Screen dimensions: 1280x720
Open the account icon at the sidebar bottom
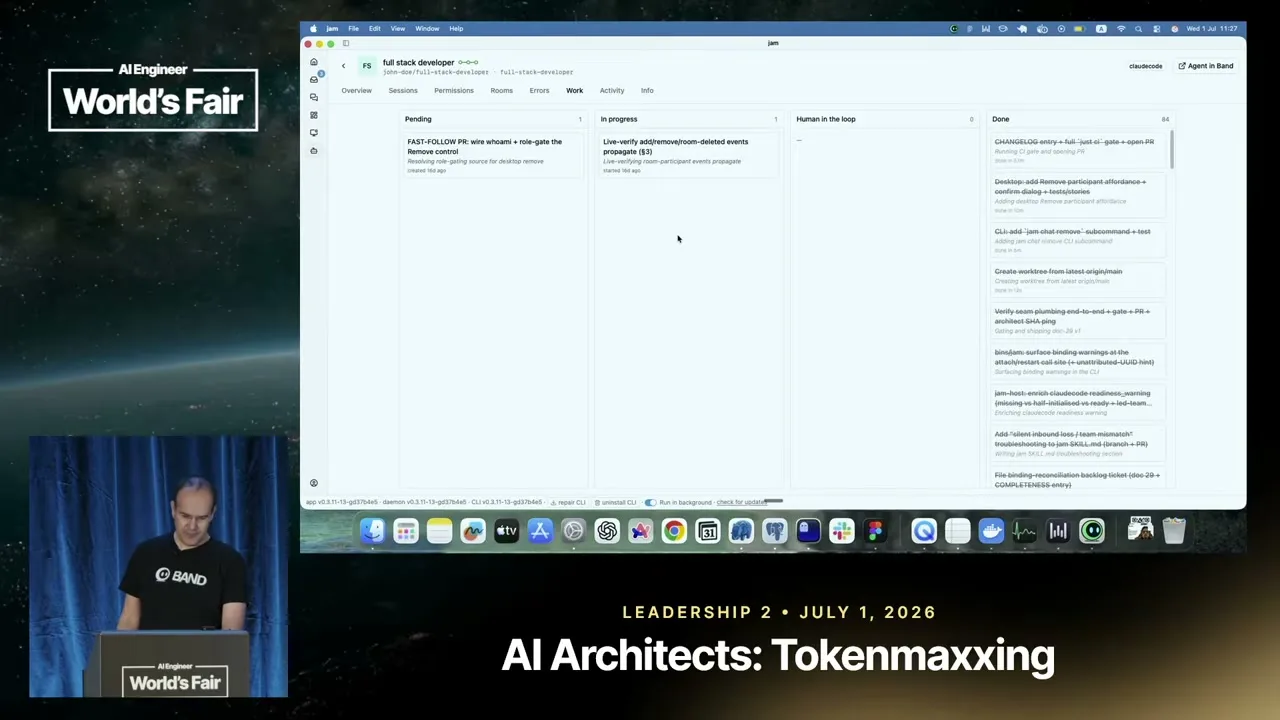314,483
